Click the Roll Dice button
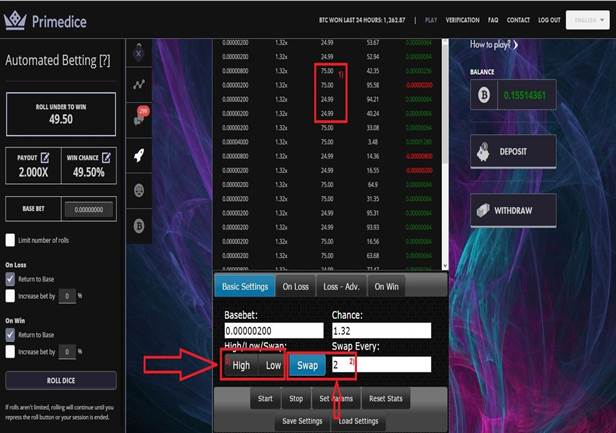Screen dimensions: 616x433 point(61,381)
